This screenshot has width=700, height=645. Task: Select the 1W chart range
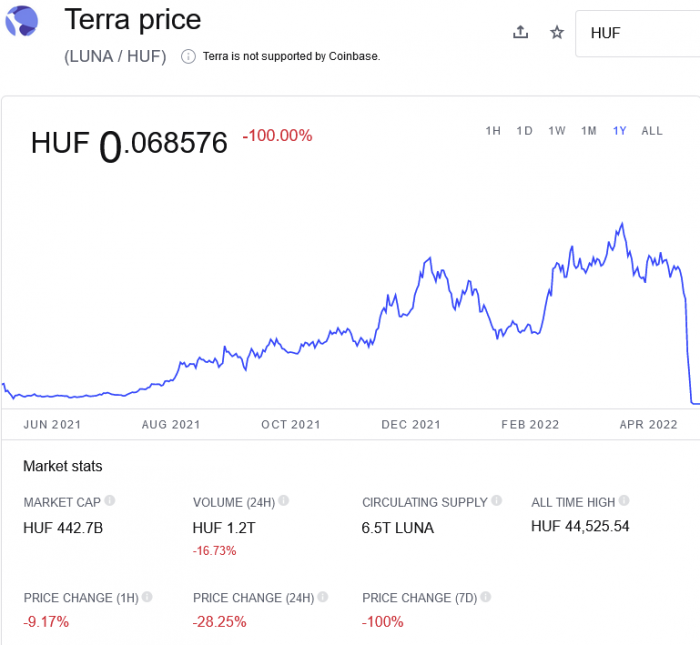557,131
